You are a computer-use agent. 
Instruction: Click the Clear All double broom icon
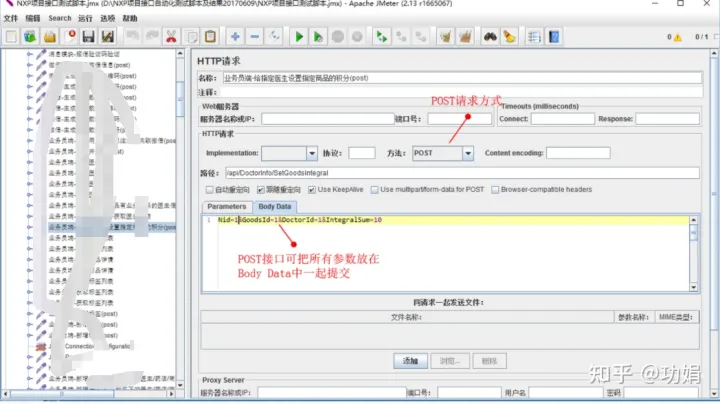(x=465, y=37)
